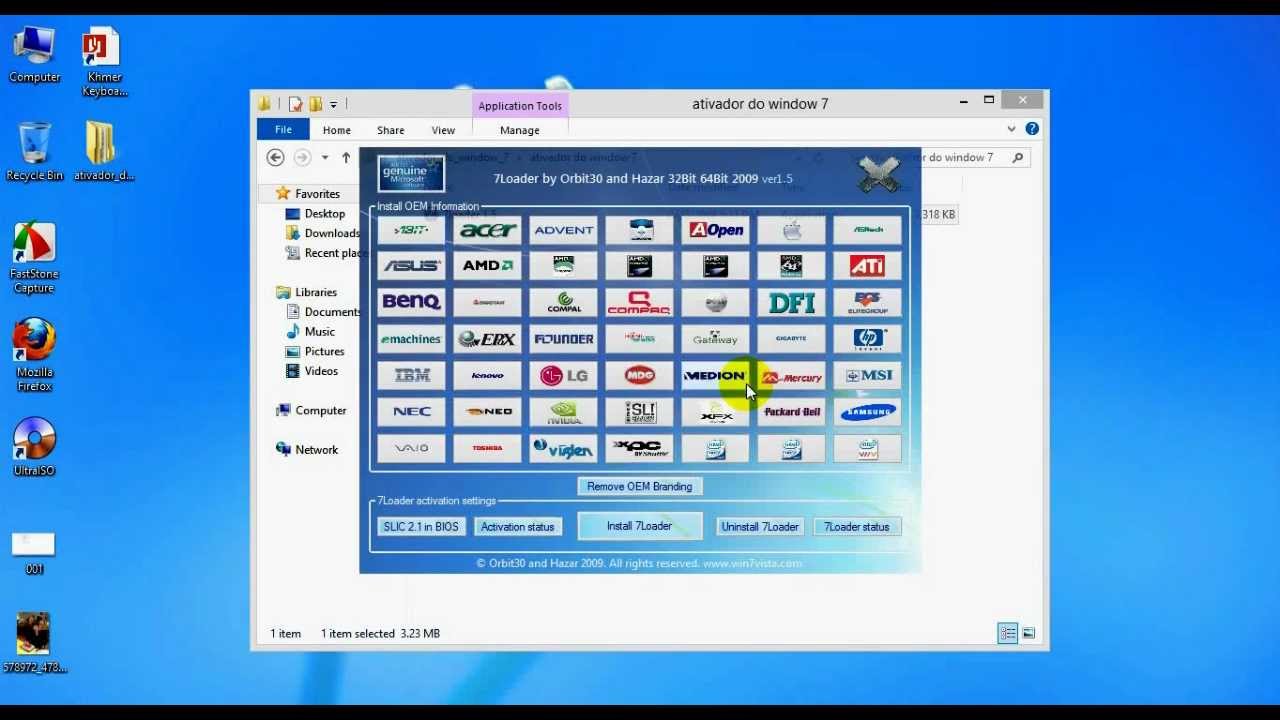Choose the Compal OEM logo
1280x720 pixels.
point(564,302)
